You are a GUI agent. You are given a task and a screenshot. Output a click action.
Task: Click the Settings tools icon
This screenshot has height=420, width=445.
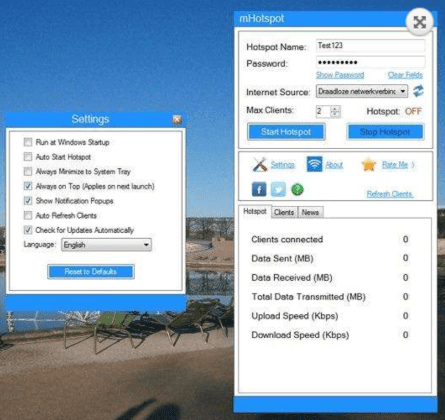point(260,164)
